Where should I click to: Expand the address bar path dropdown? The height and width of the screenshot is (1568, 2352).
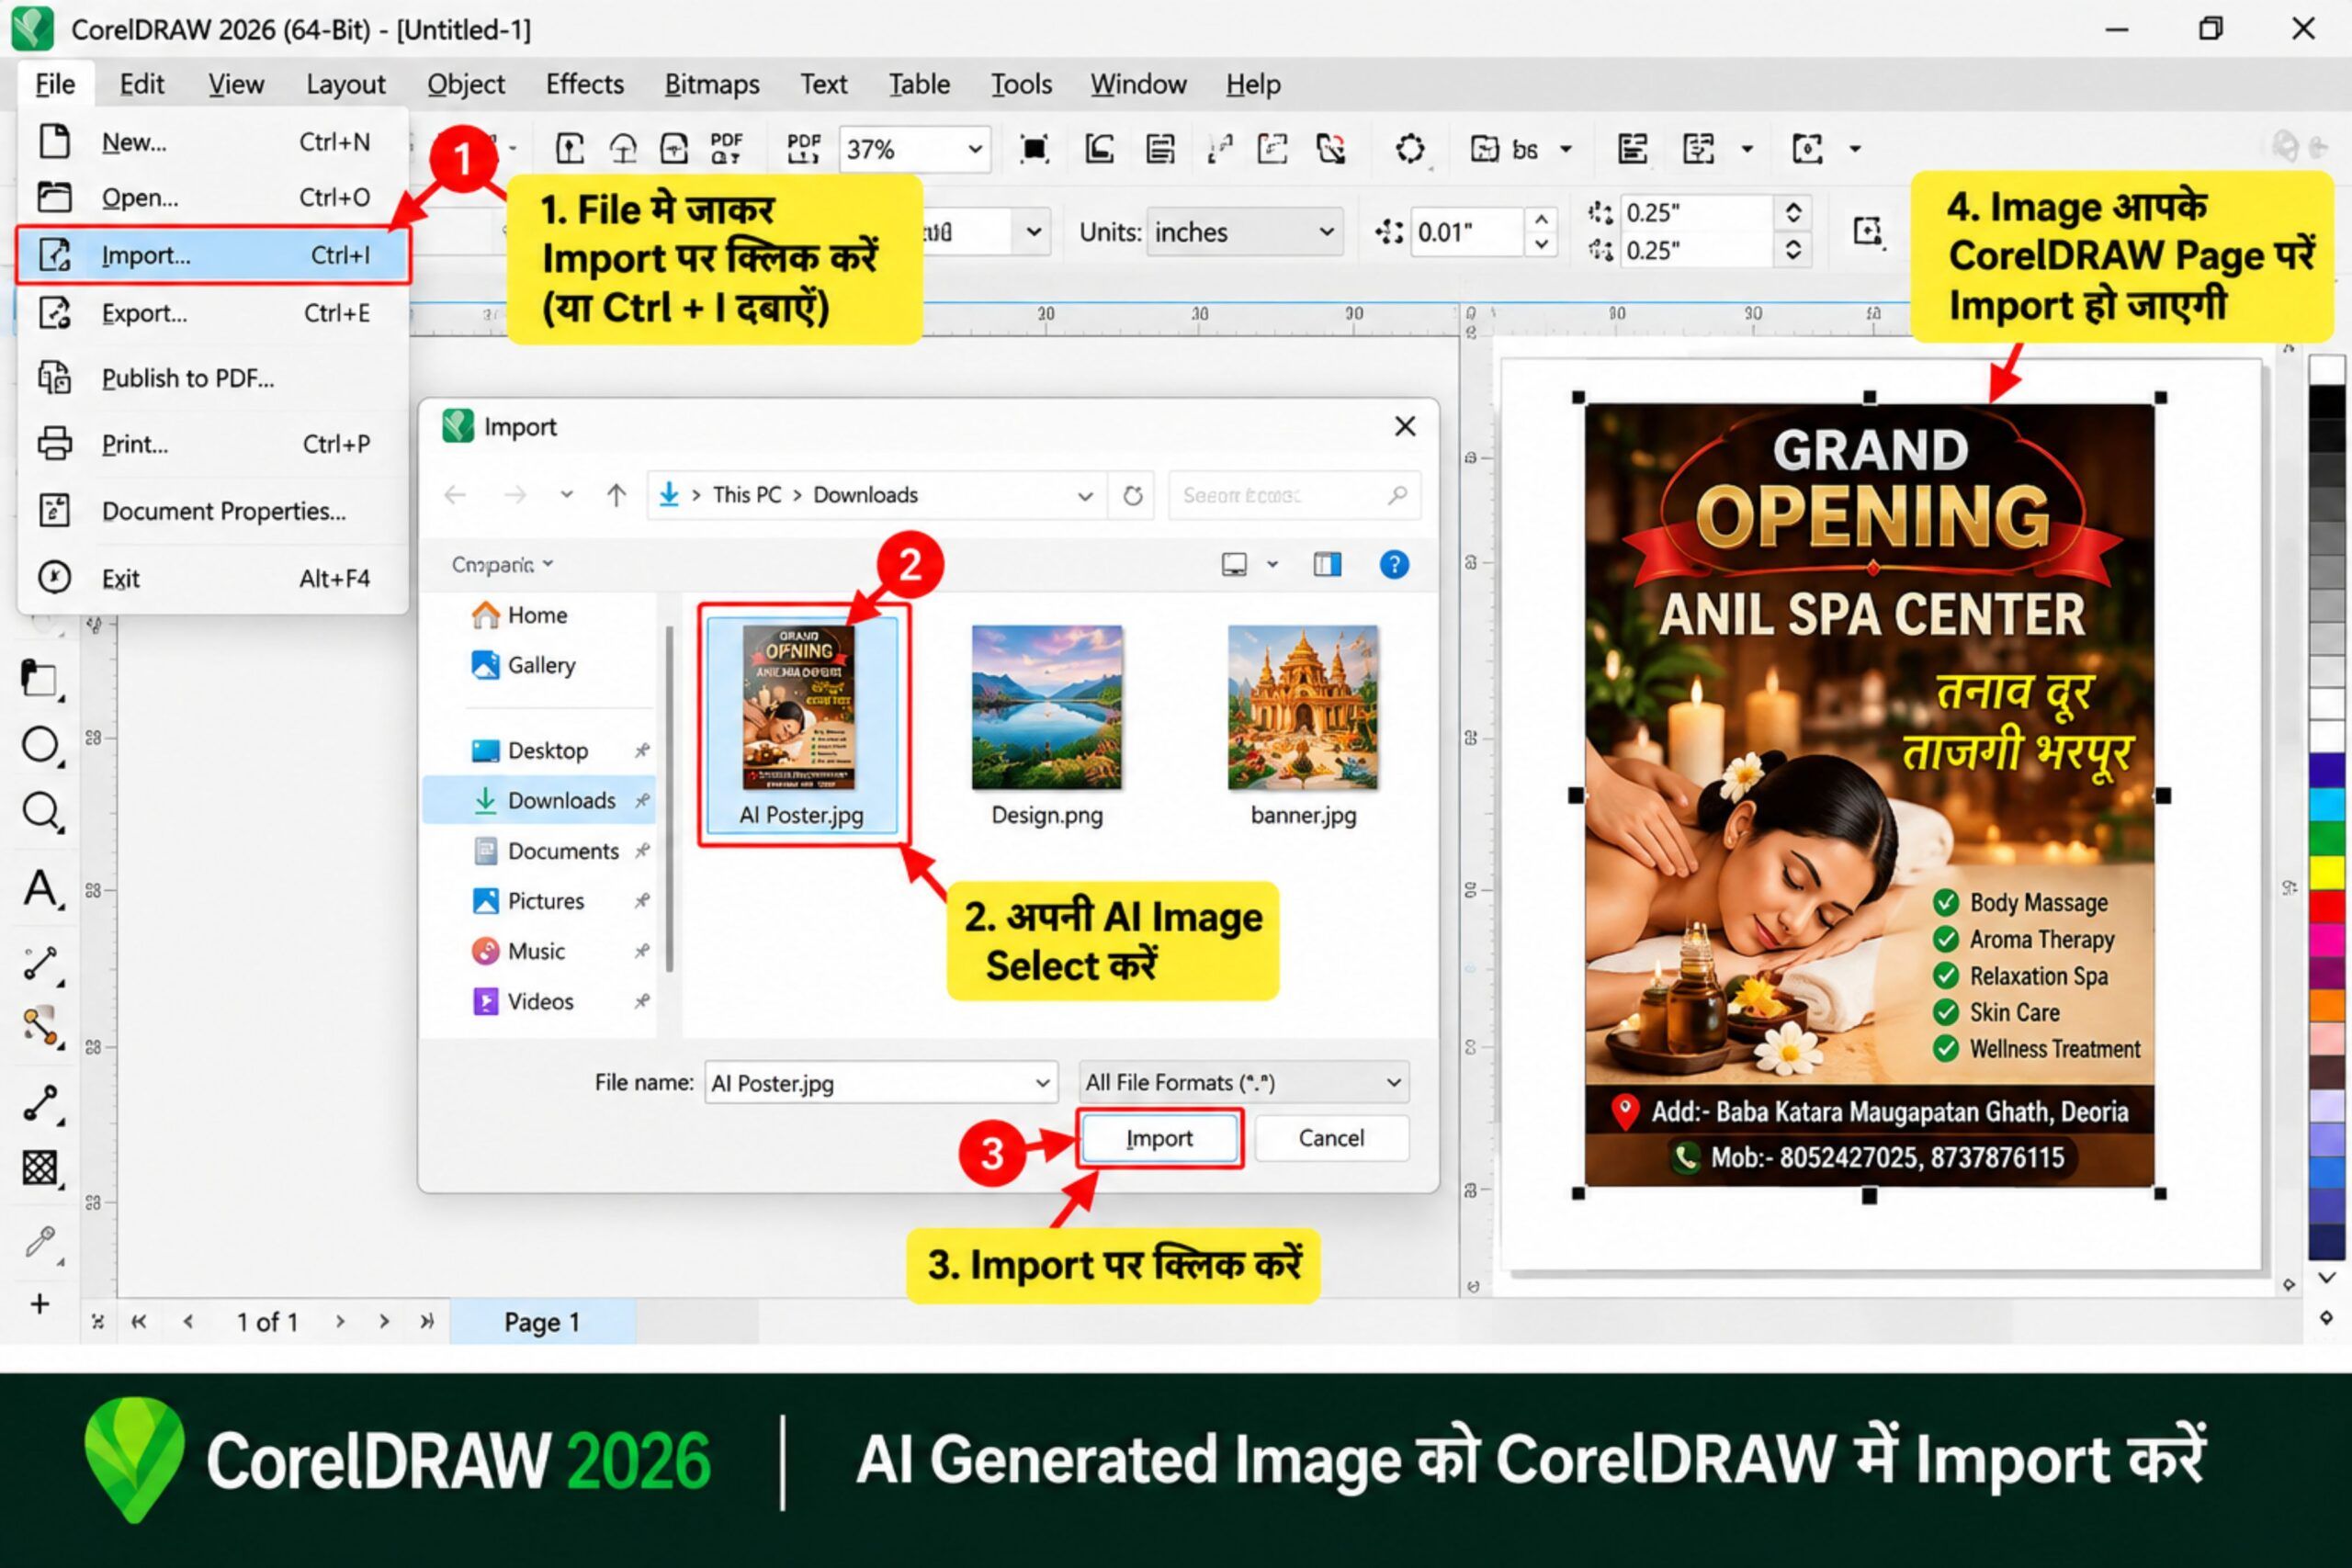(1085, 495)
